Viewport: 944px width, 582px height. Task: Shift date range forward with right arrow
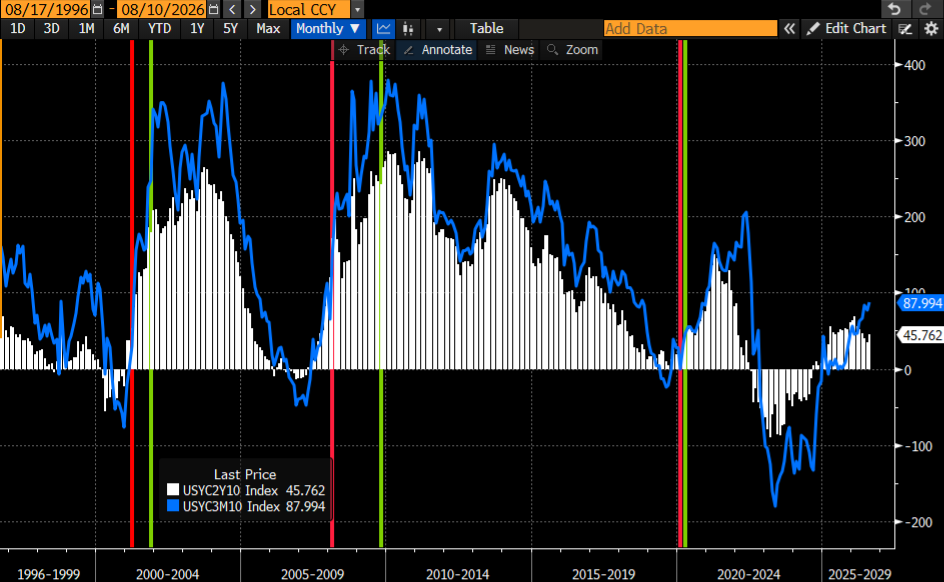coord(253,10)
